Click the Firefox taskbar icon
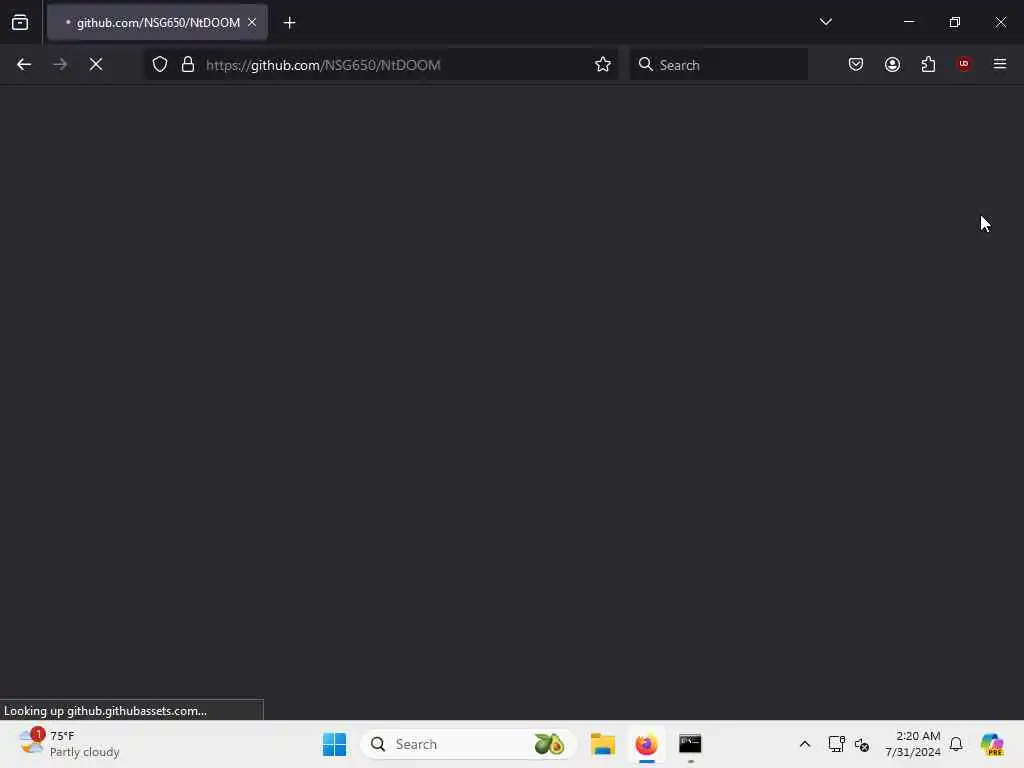Screen dimensions: 1024x768 coord(647,744)
